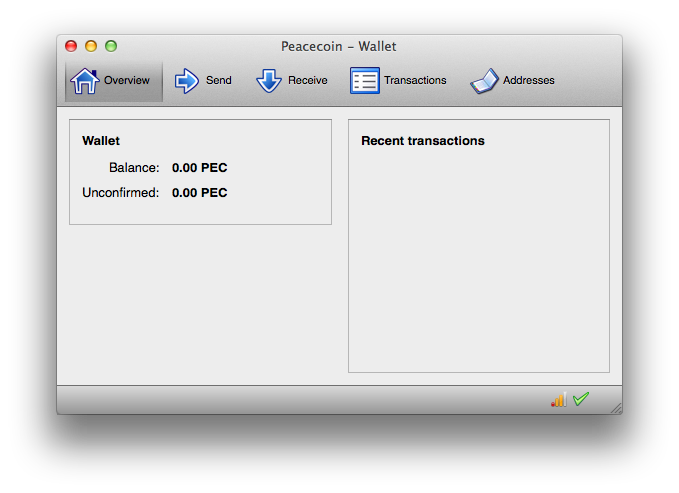Click the green sync checkmark icon
Screen dimensions: 679x493
tap(581, 399)
